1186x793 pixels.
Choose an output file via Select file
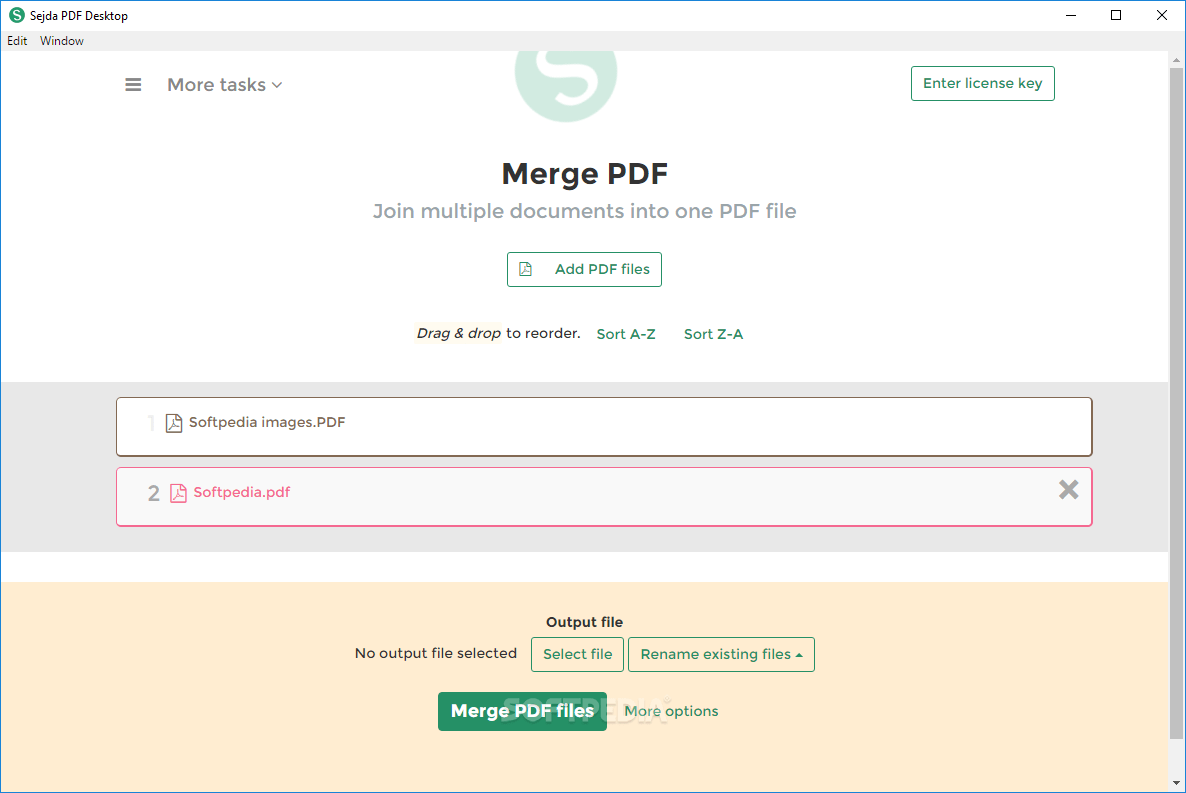[577, 654]
